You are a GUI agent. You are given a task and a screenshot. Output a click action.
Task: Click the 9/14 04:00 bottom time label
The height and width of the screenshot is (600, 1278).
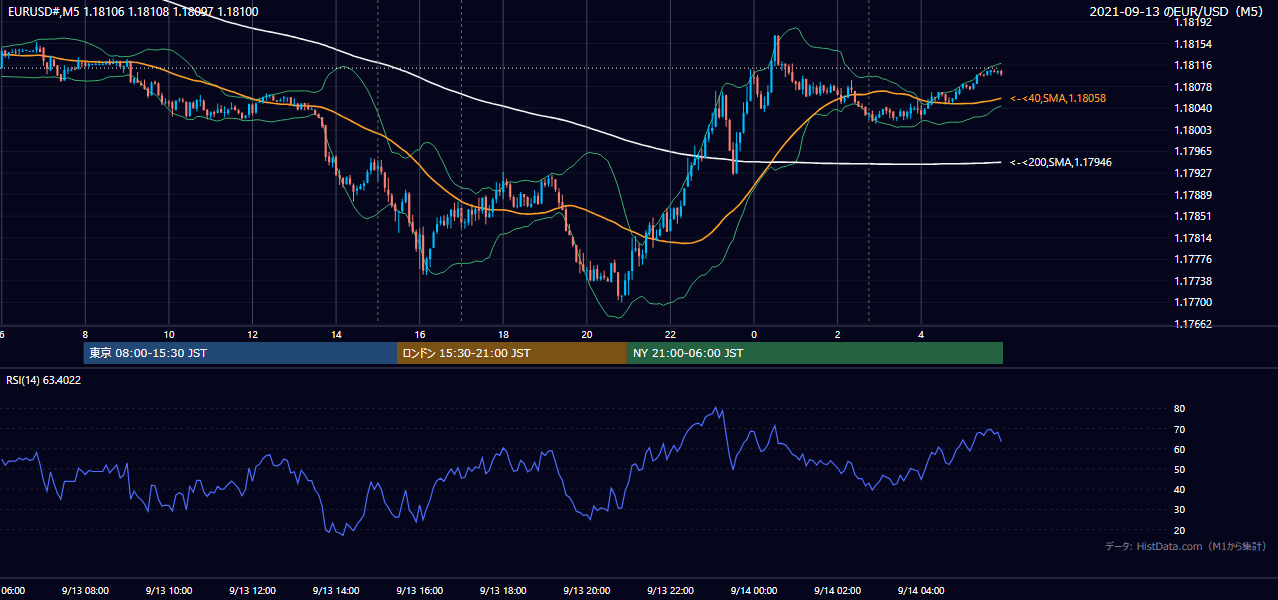[x=921, y=590]
